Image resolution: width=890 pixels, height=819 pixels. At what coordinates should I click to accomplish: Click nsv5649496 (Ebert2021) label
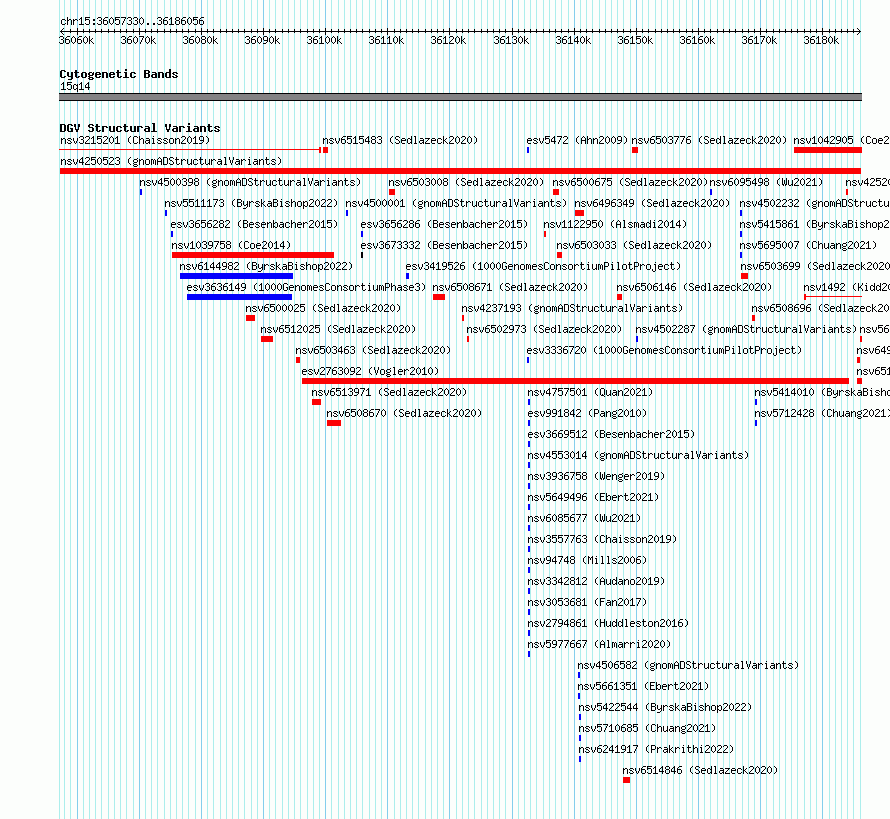593,497
